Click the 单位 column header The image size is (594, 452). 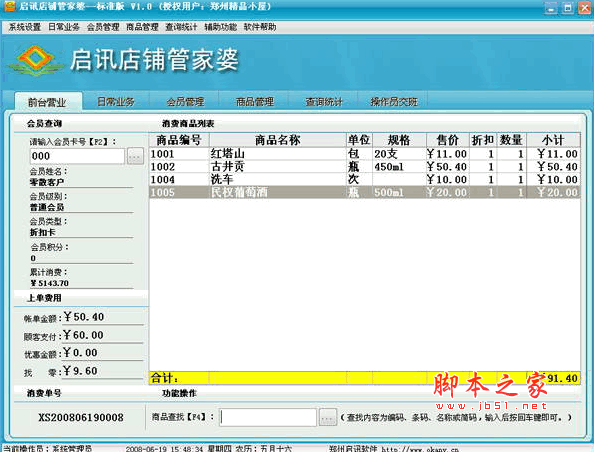(x=359, y=140)
